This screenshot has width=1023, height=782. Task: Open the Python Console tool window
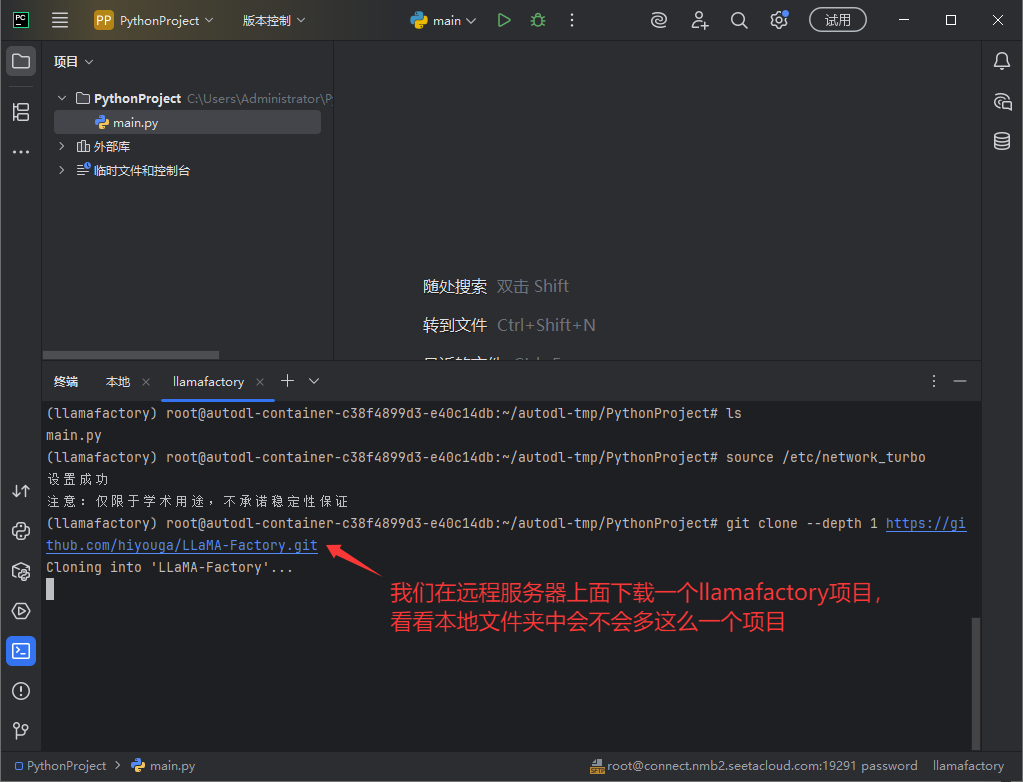pos(21,532)
